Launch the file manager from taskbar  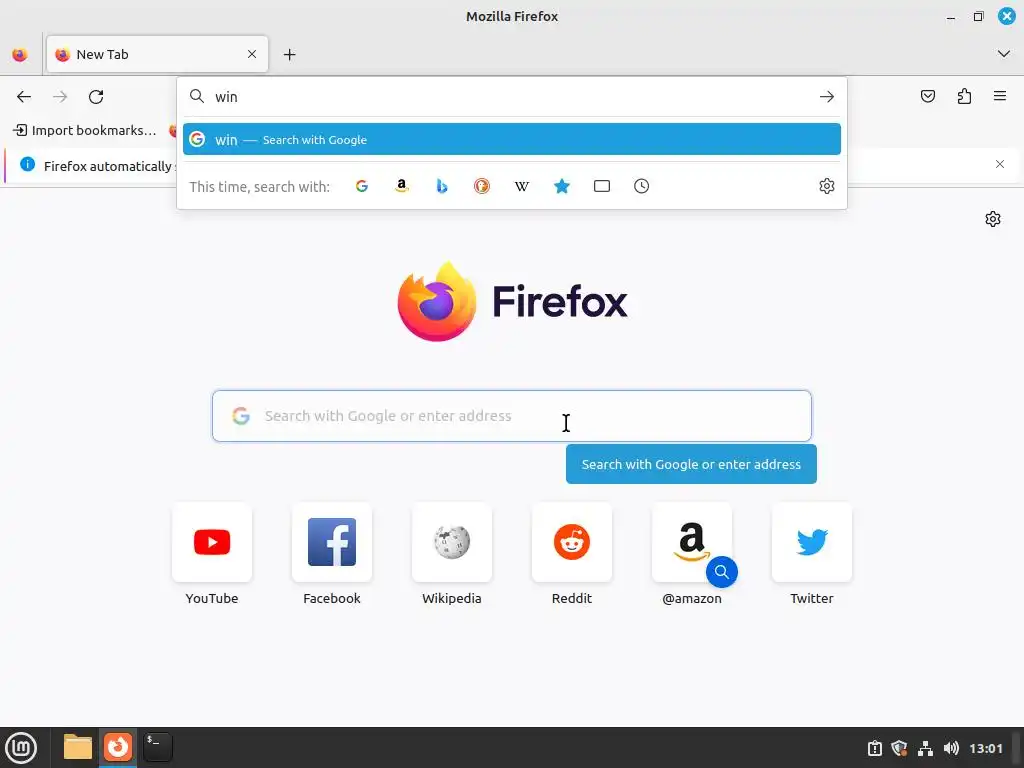(x=78, y=747)
